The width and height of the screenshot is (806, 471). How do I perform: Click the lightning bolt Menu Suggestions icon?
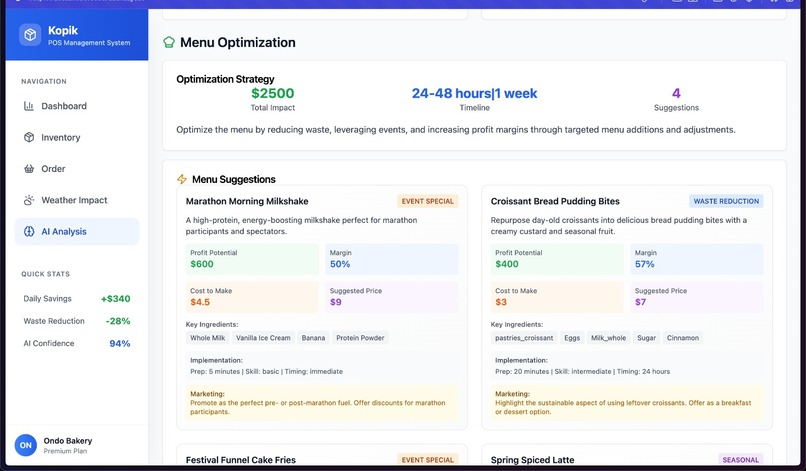click(181, 179)
